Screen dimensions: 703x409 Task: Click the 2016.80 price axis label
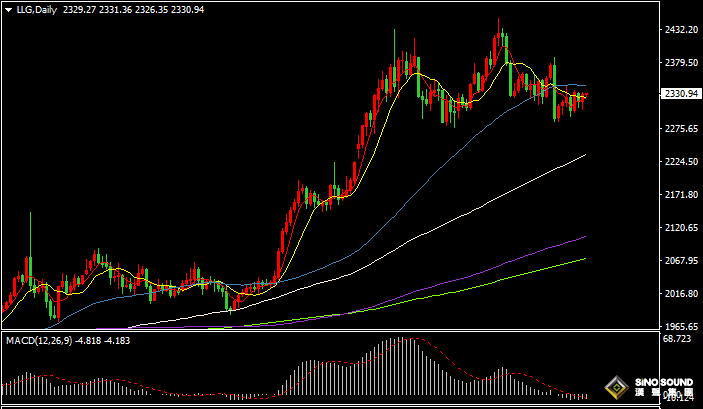point(680,294)
